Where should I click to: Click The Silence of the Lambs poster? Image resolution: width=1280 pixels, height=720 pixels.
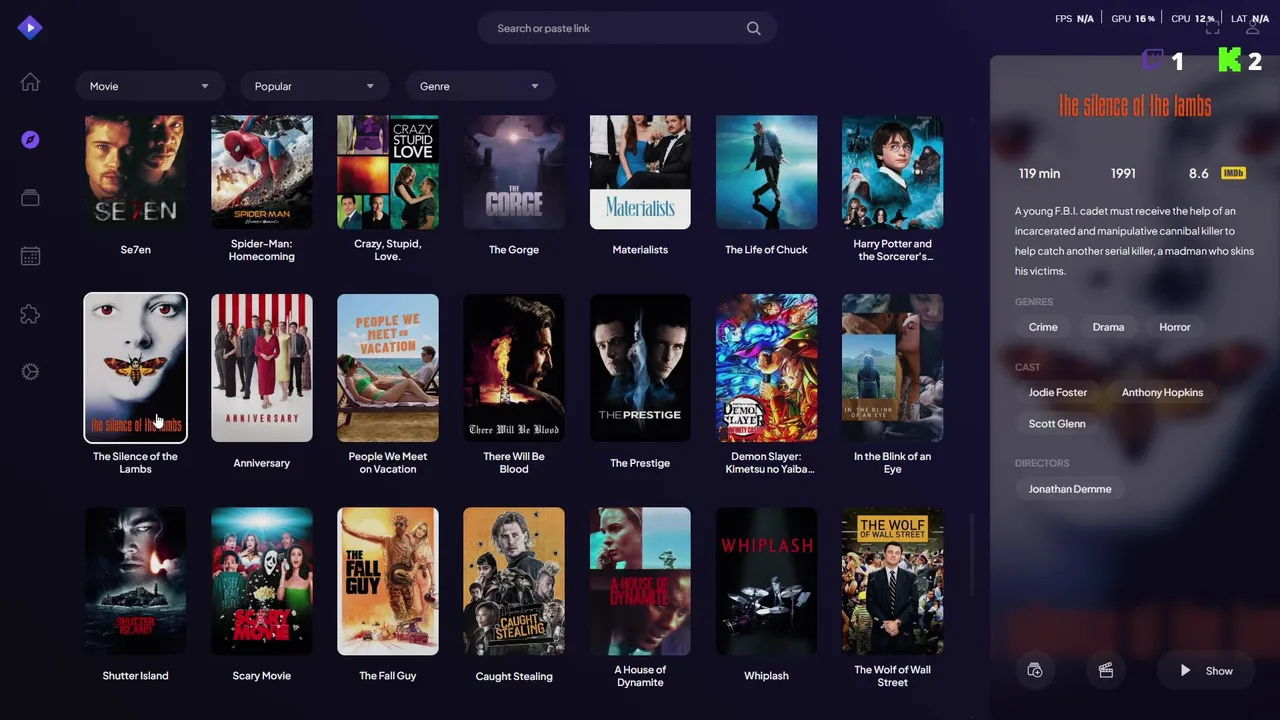pyautogui.click(x=135, y=368)
